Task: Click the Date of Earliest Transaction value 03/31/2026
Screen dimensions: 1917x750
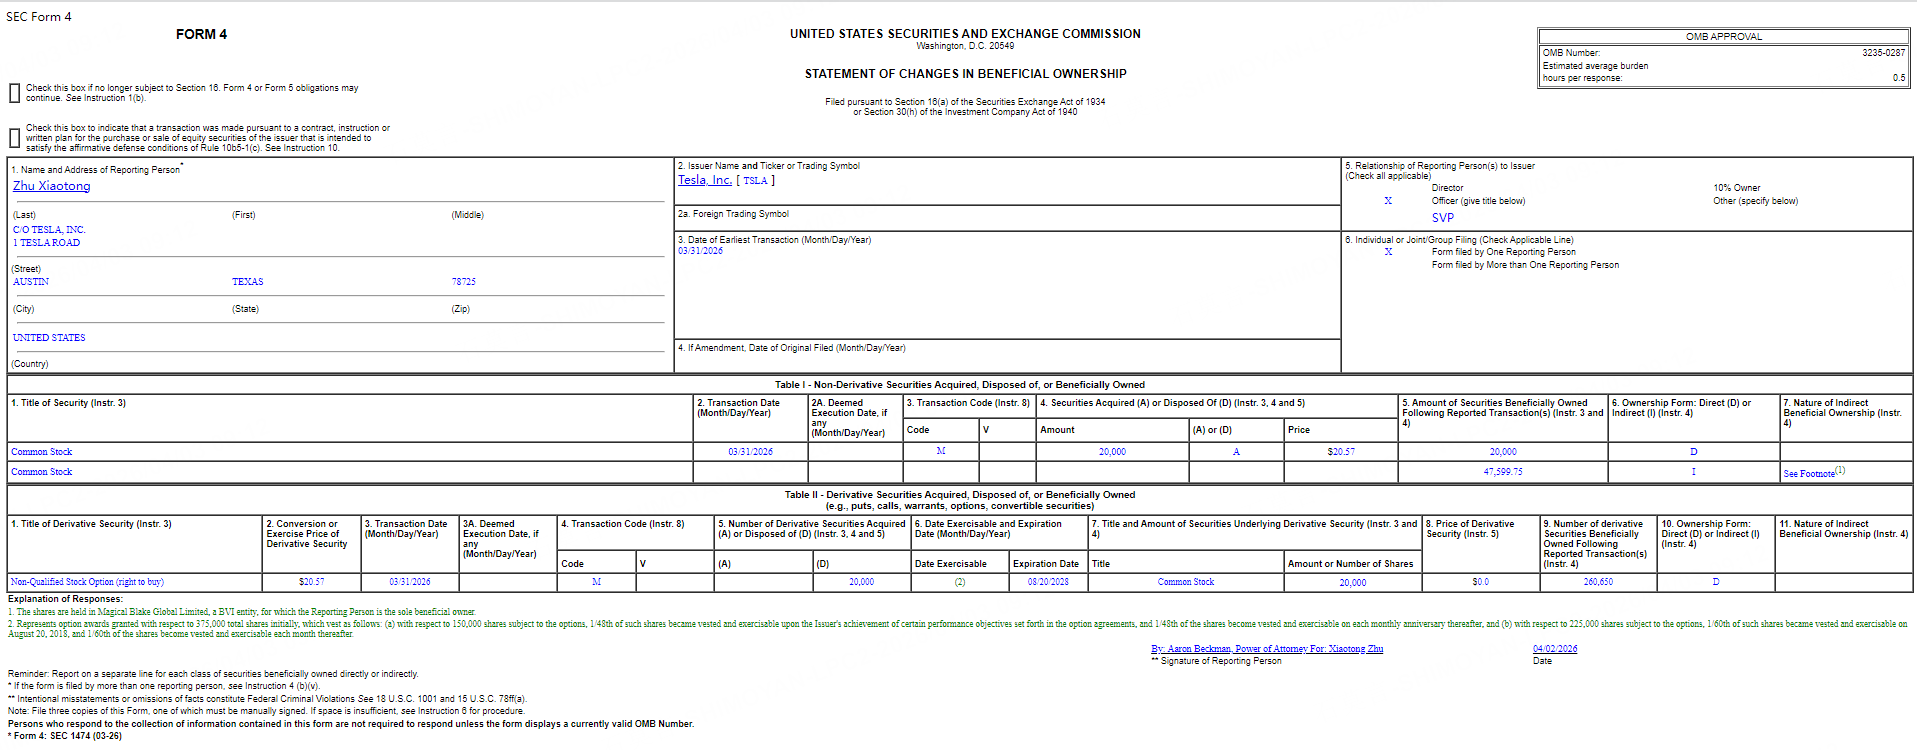Action: pyautogui.click(x=700, y=251)
